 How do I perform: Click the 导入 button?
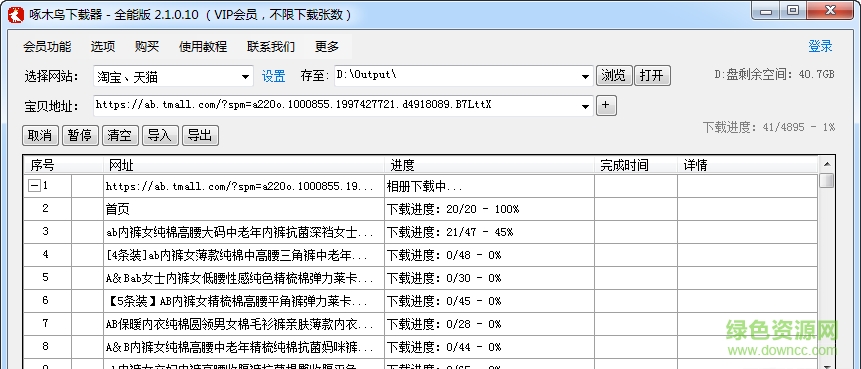point(160,136)
